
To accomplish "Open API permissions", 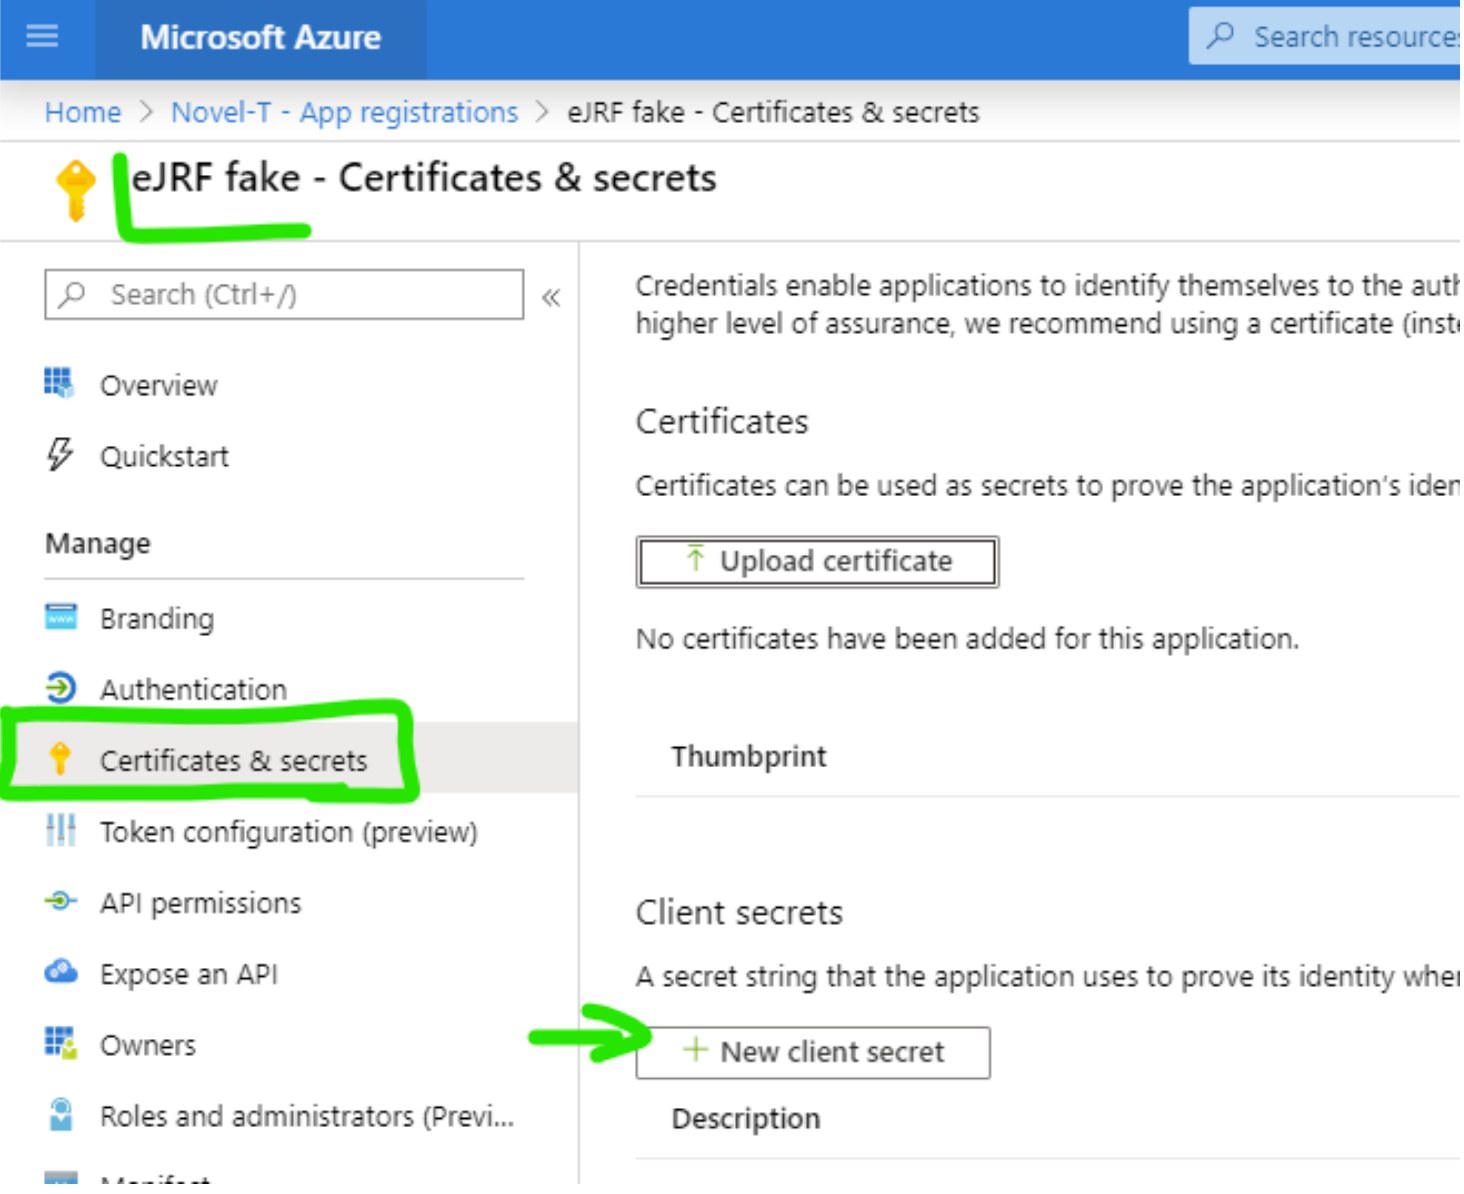I will tap(201, 904).
